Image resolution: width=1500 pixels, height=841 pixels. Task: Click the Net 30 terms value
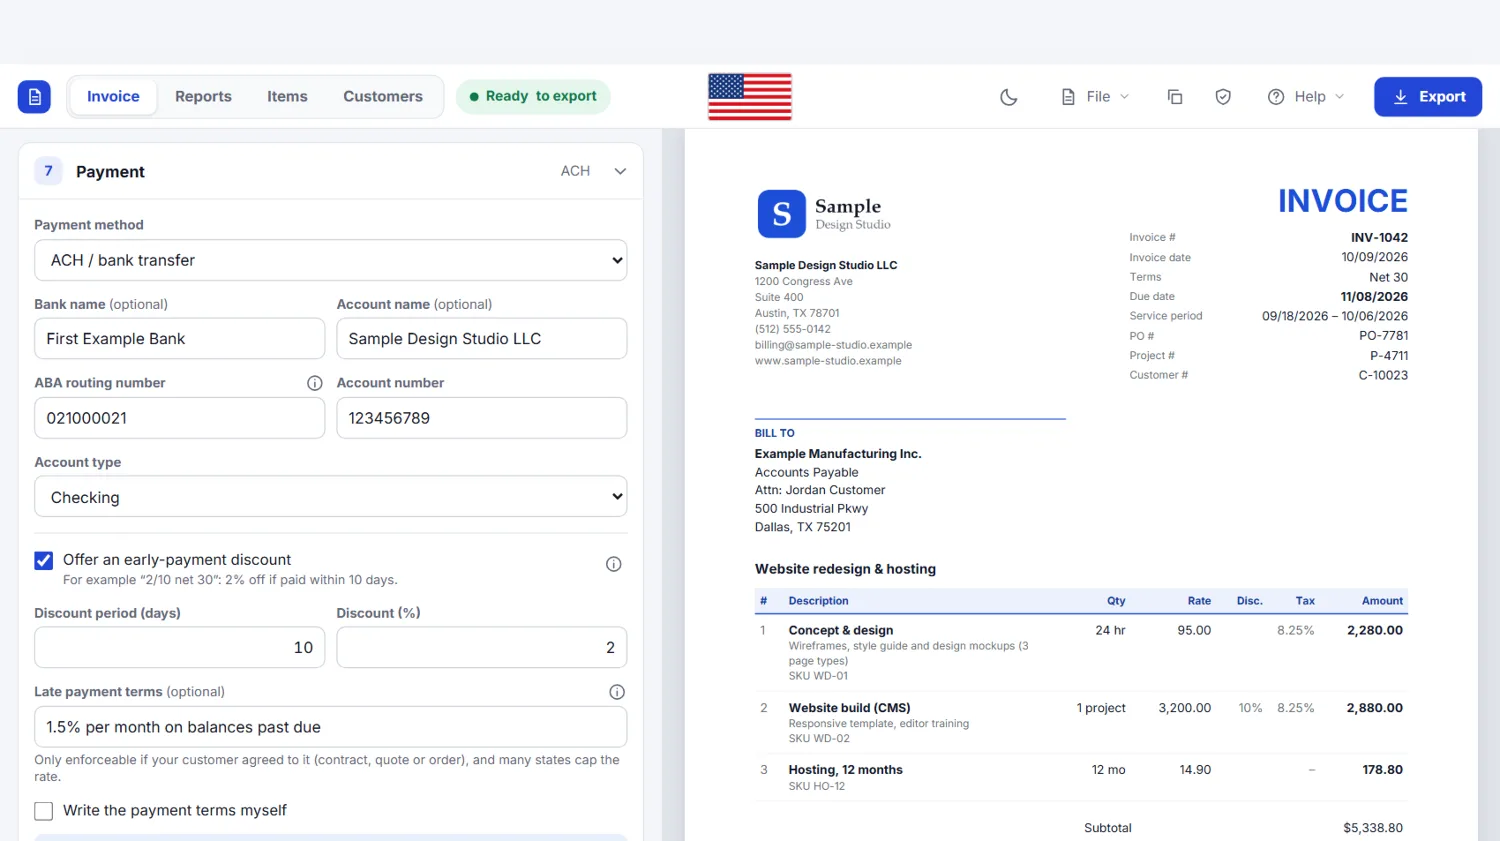[1388, 278]
